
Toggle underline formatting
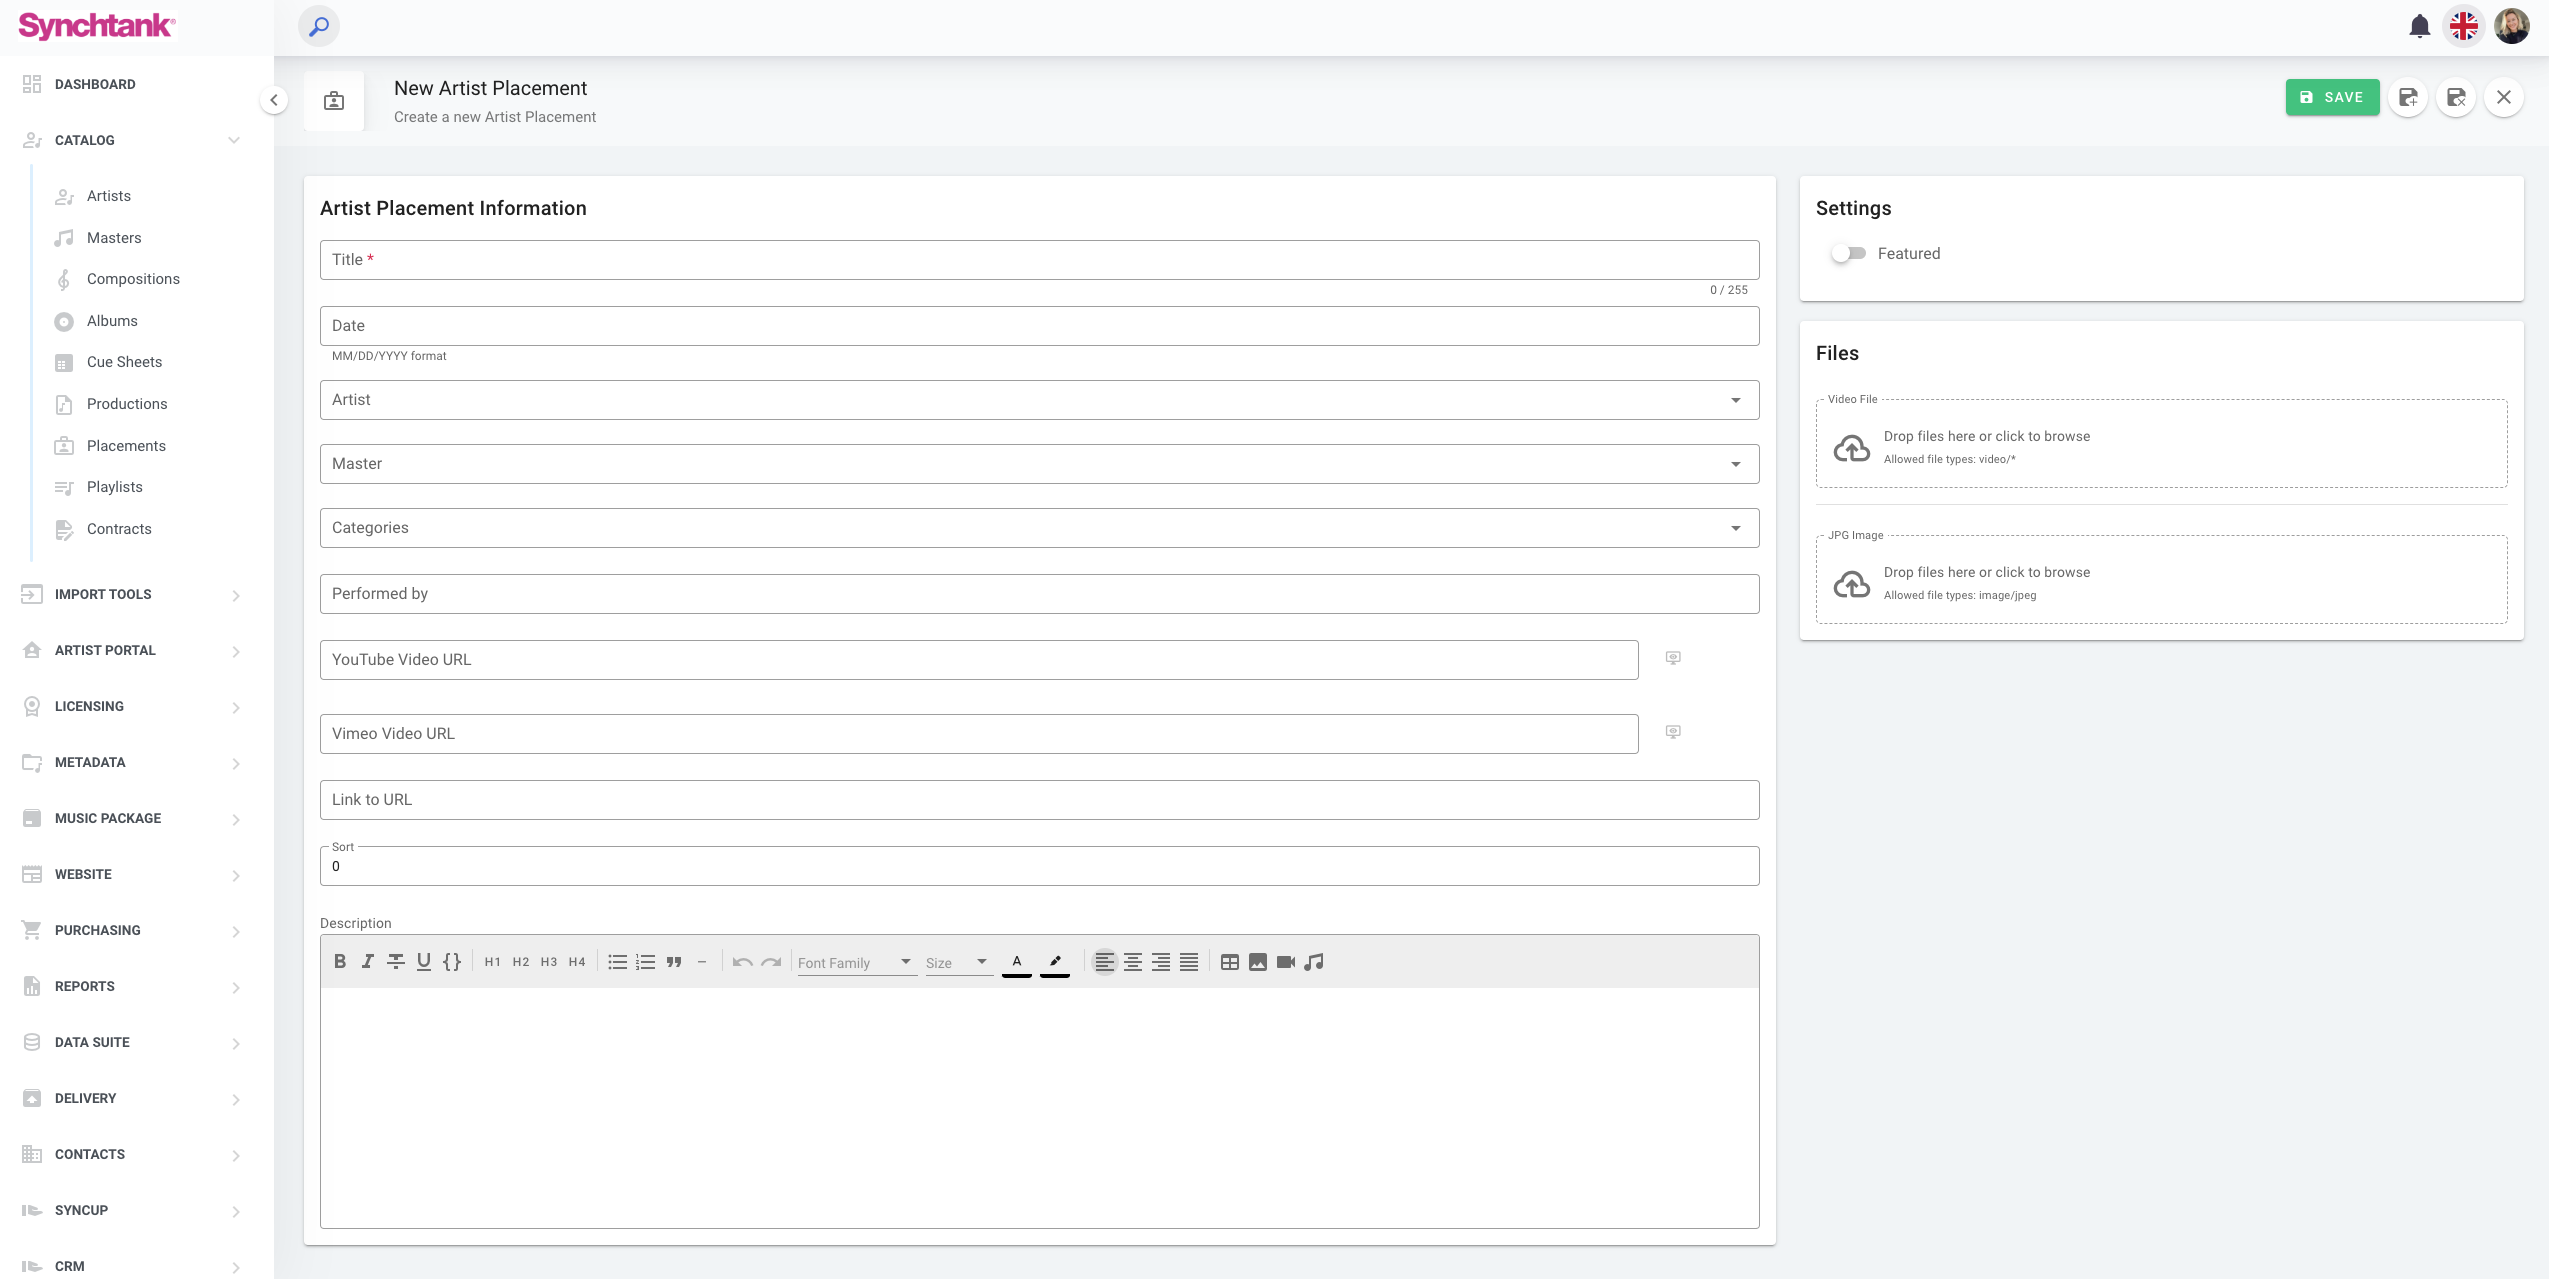[x=424, y=961]
